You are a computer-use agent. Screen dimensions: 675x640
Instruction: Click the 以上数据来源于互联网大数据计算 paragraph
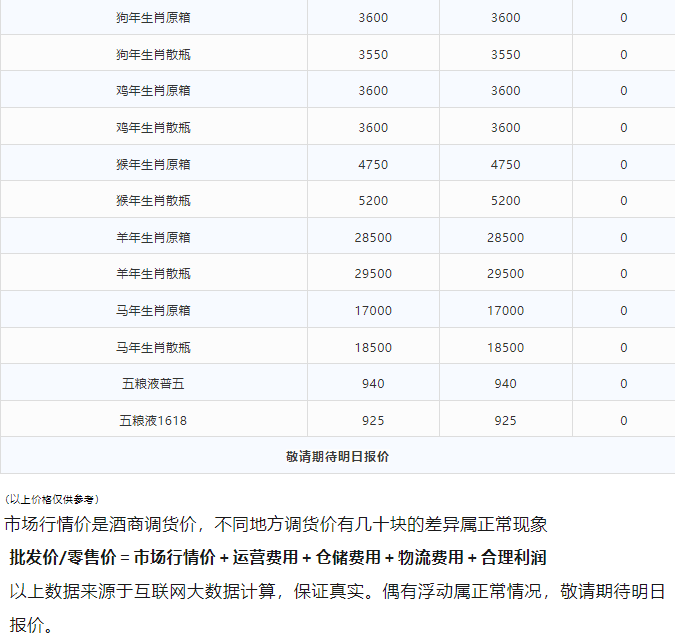338,609
